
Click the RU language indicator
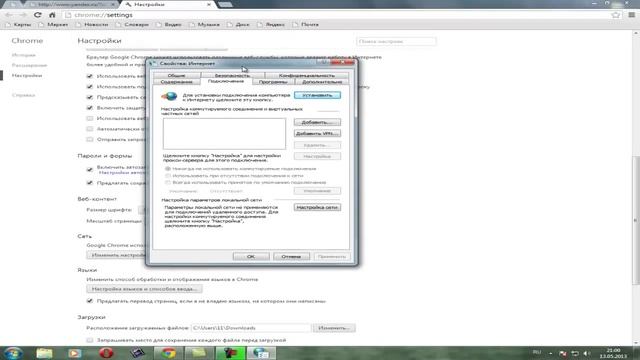[537, 352]
